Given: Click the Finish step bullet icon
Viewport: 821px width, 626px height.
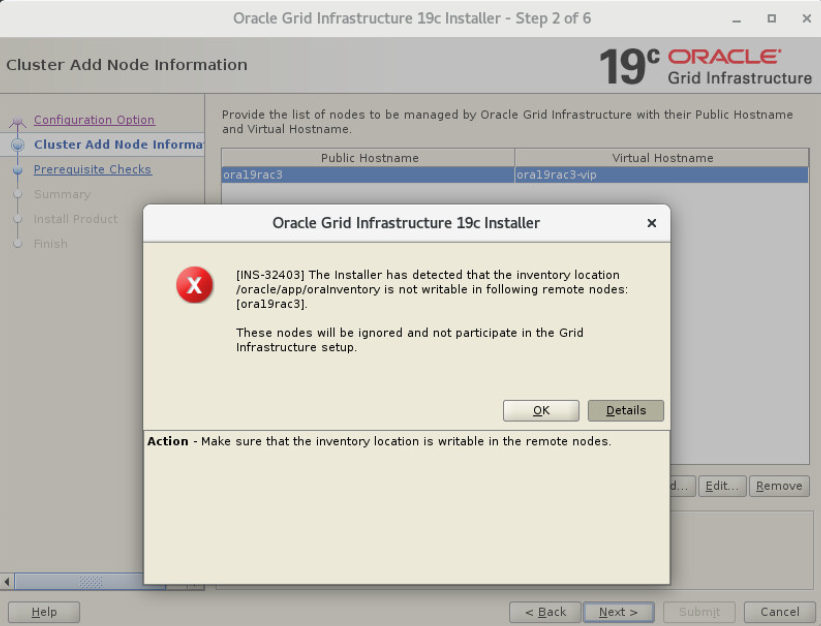Looking at the screenshot, I should (x=18, y=244).
